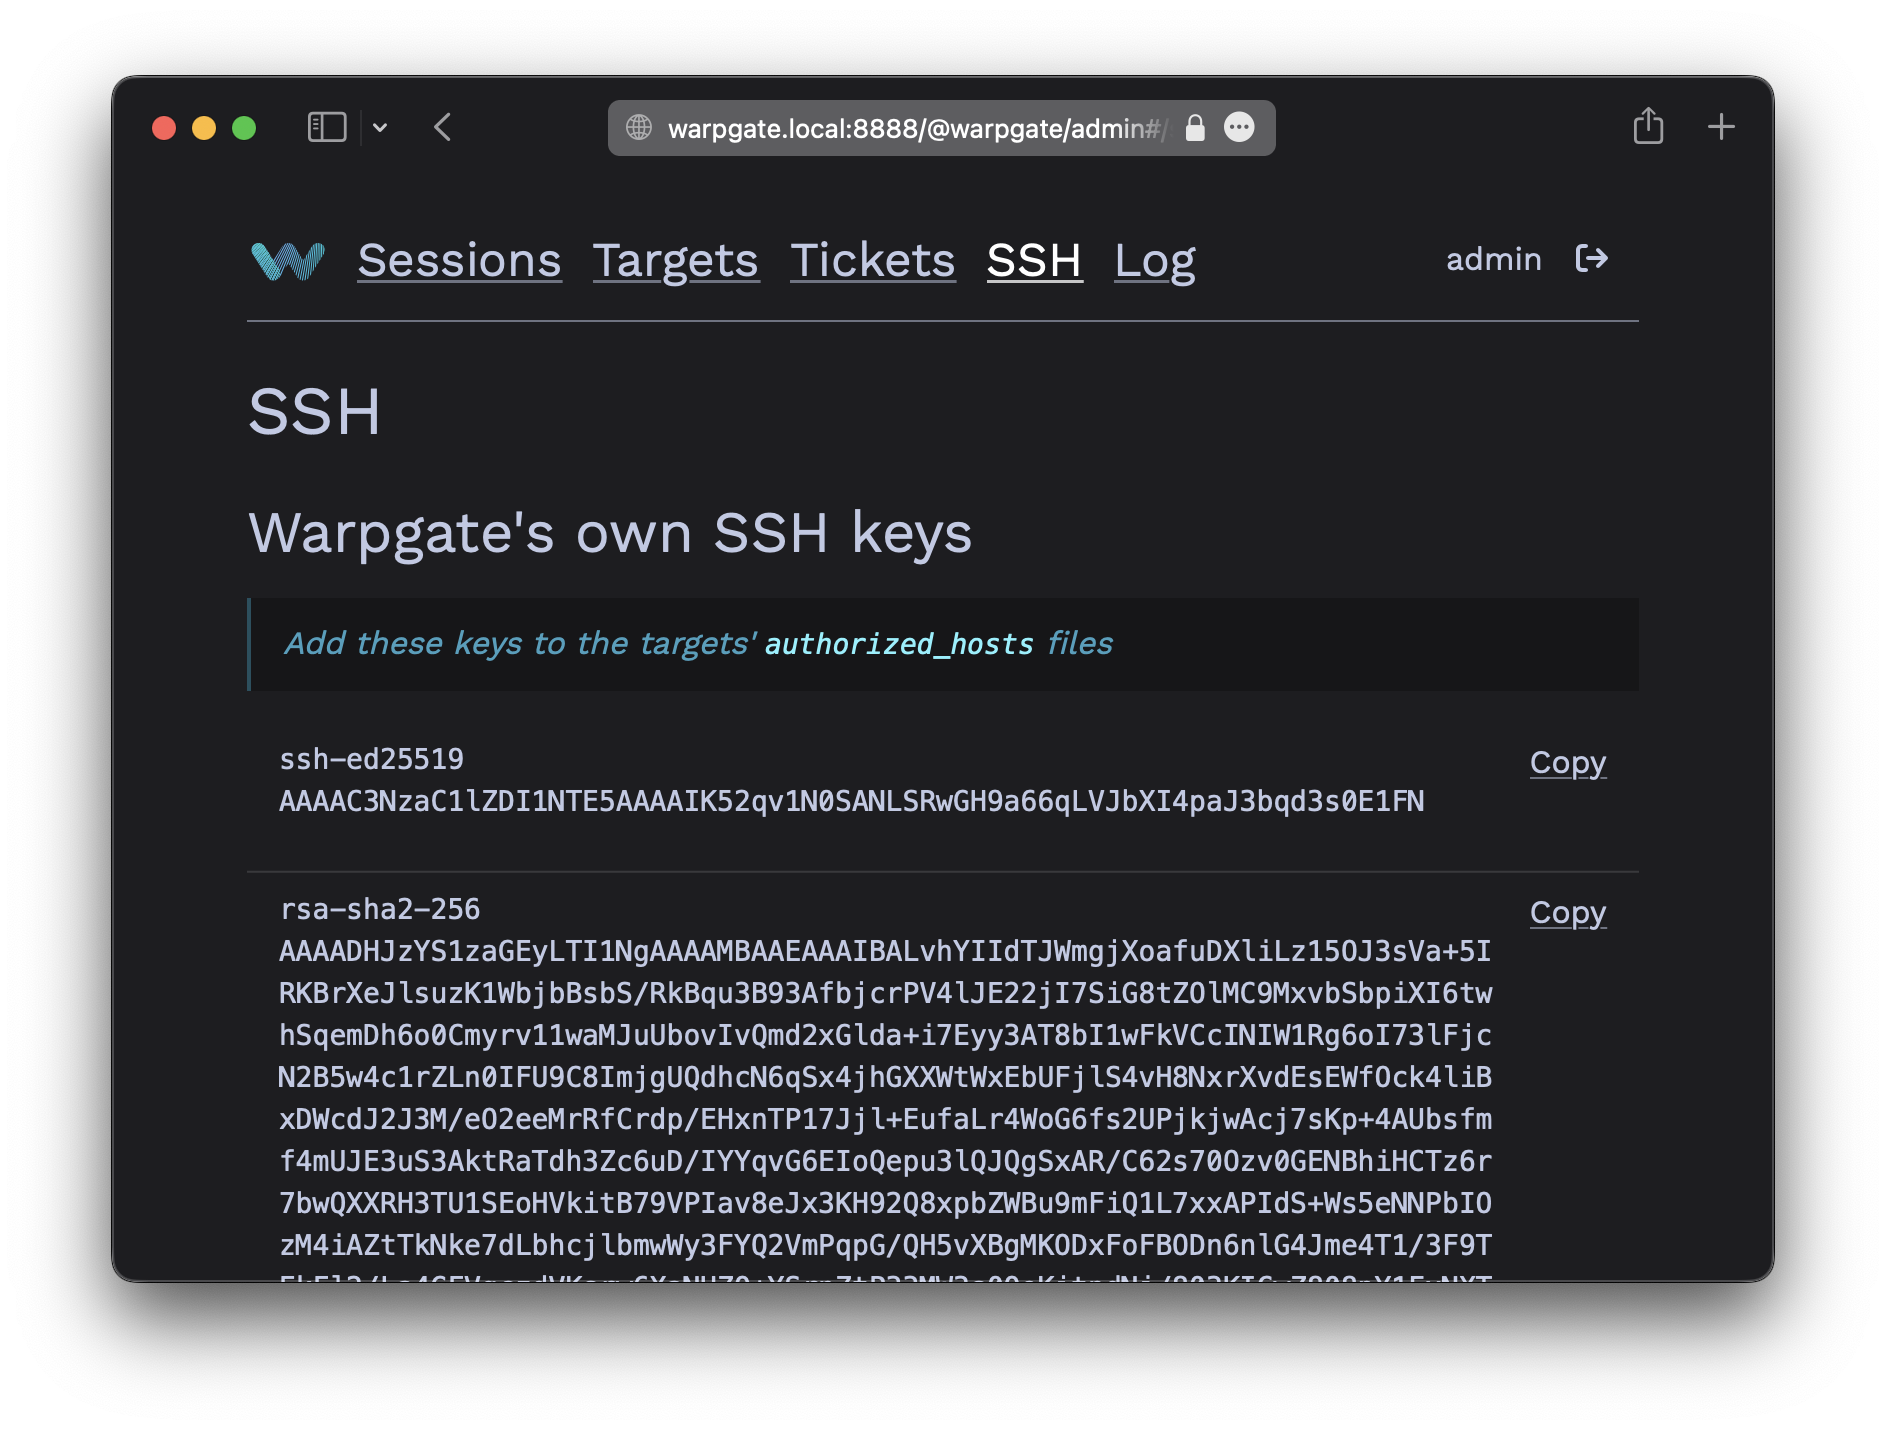Copy the ssh-ed25519 key
The image size is (1886, 1430).
point(1568,763)
